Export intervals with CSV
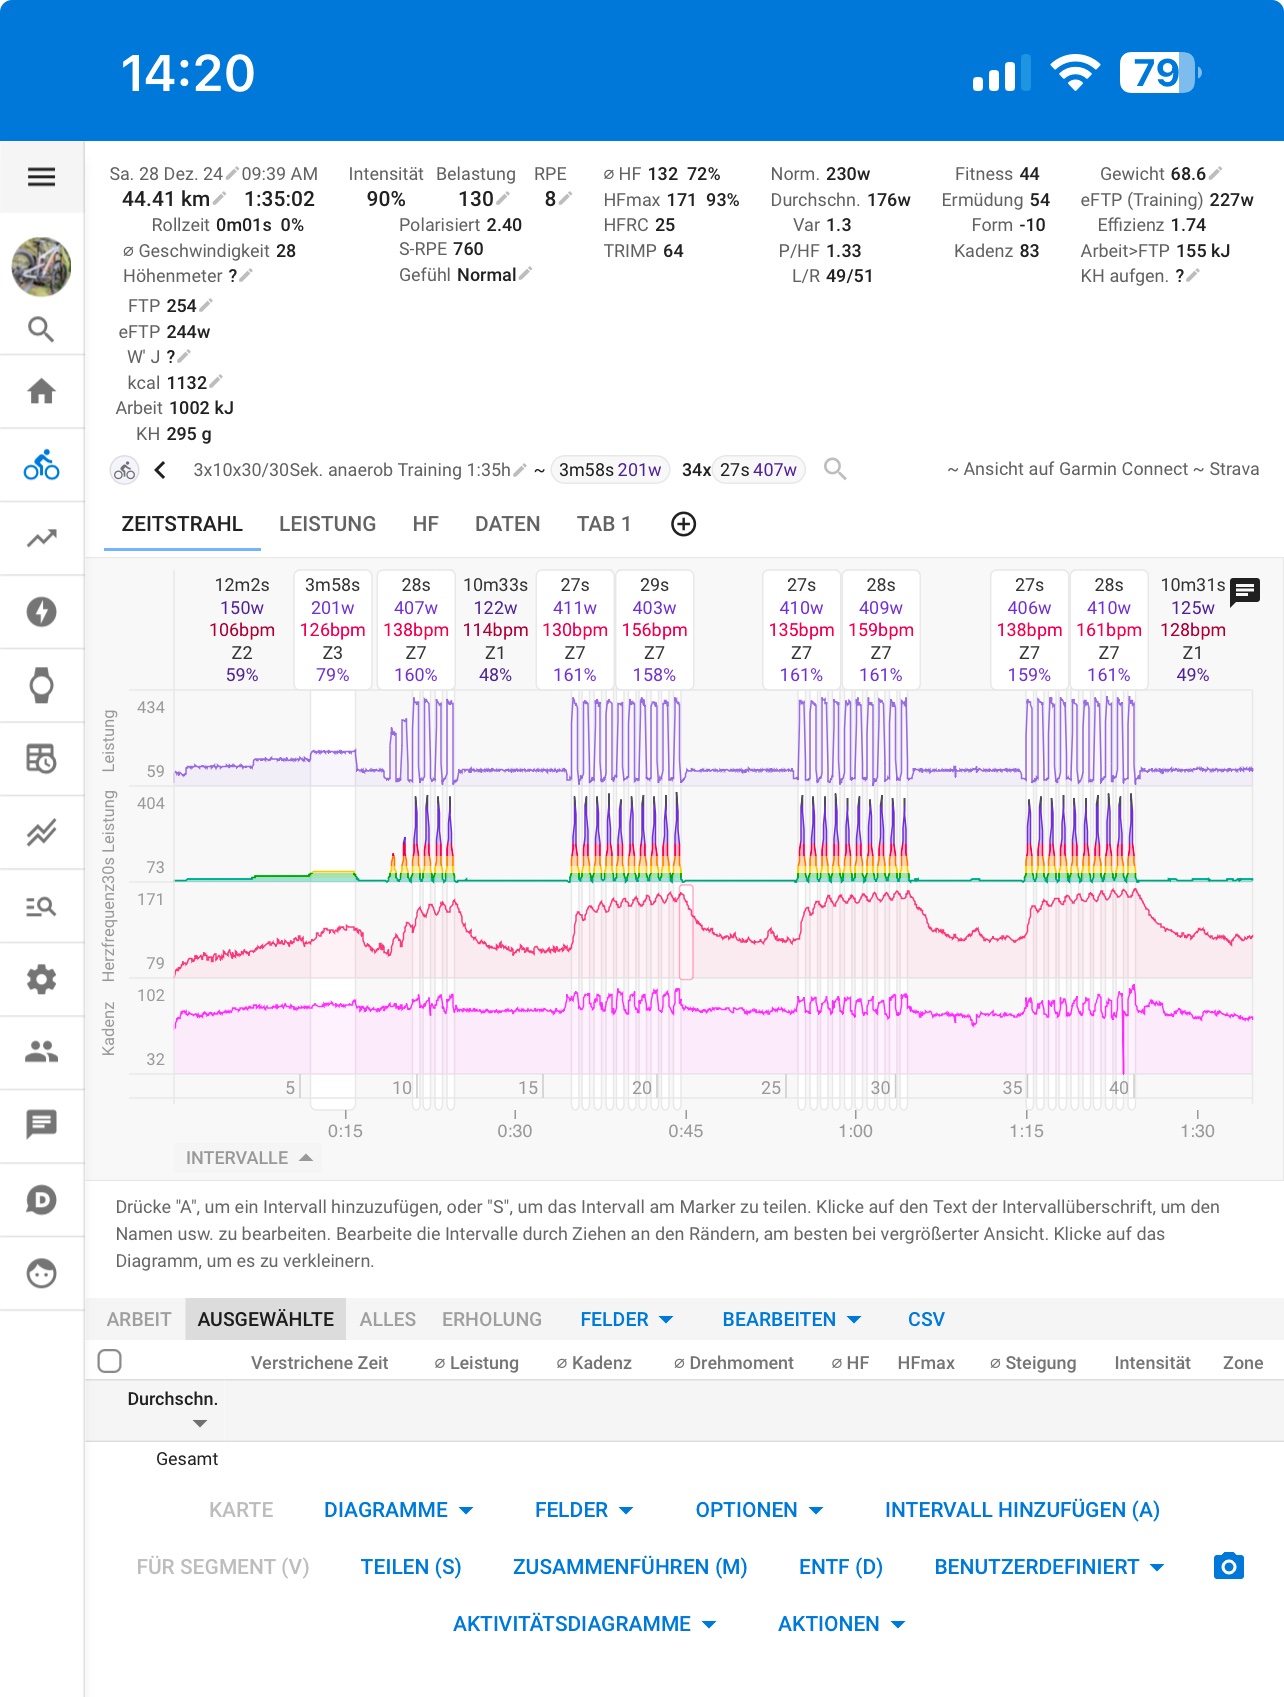 [x=926, y=1319]
